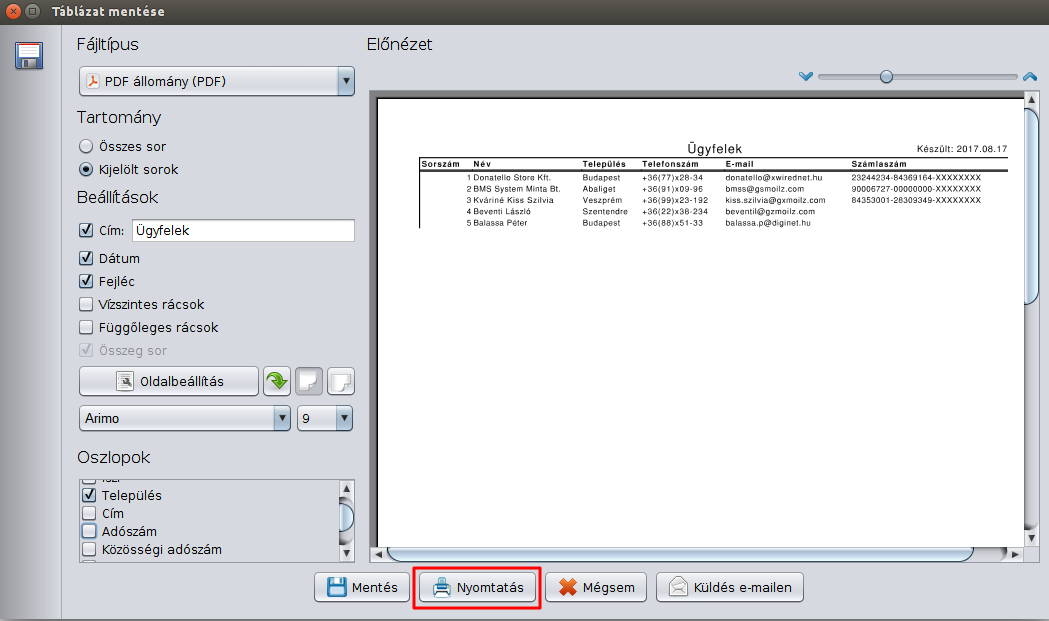
Task: Uncheck the Dátum checkbox
Action: (86, 258)
